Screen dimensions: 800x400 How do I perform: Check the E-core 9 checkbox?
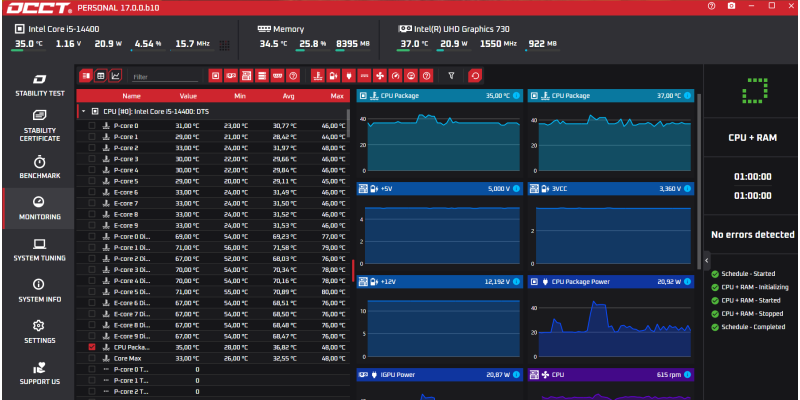(92, 225)
